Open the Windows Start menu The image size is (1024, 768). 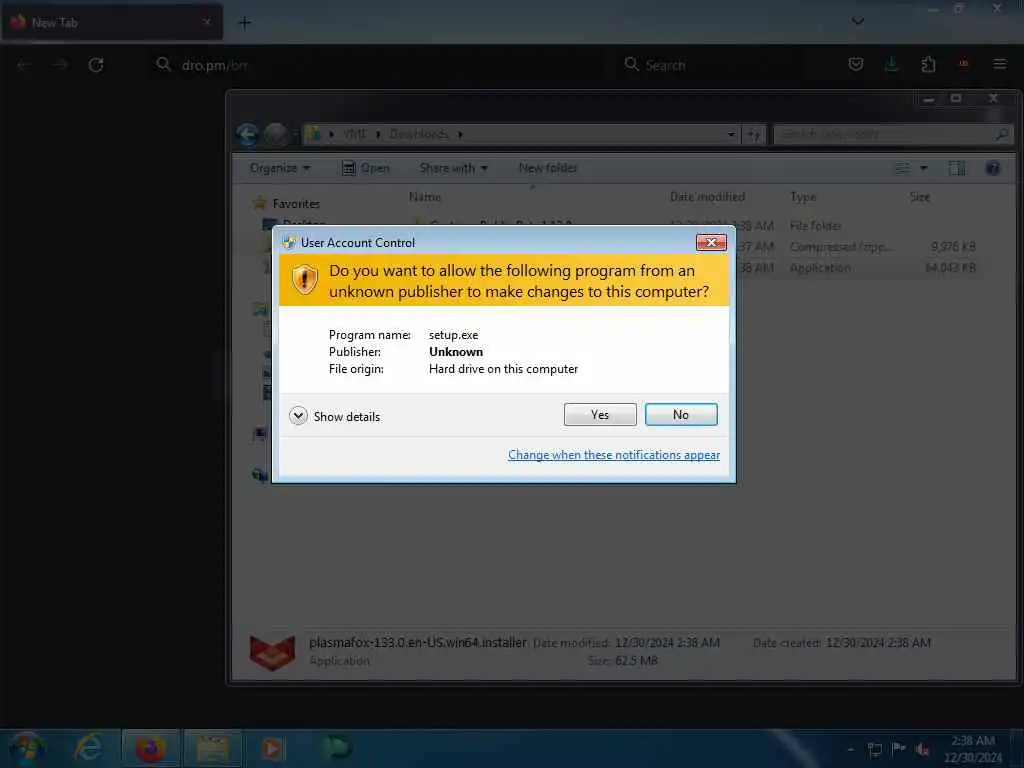tap(27, 748)
